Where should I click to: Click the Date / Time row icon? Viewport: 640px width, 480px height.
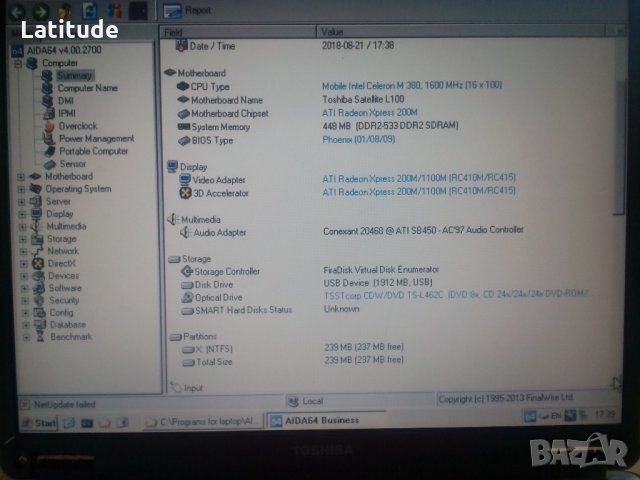182,46
